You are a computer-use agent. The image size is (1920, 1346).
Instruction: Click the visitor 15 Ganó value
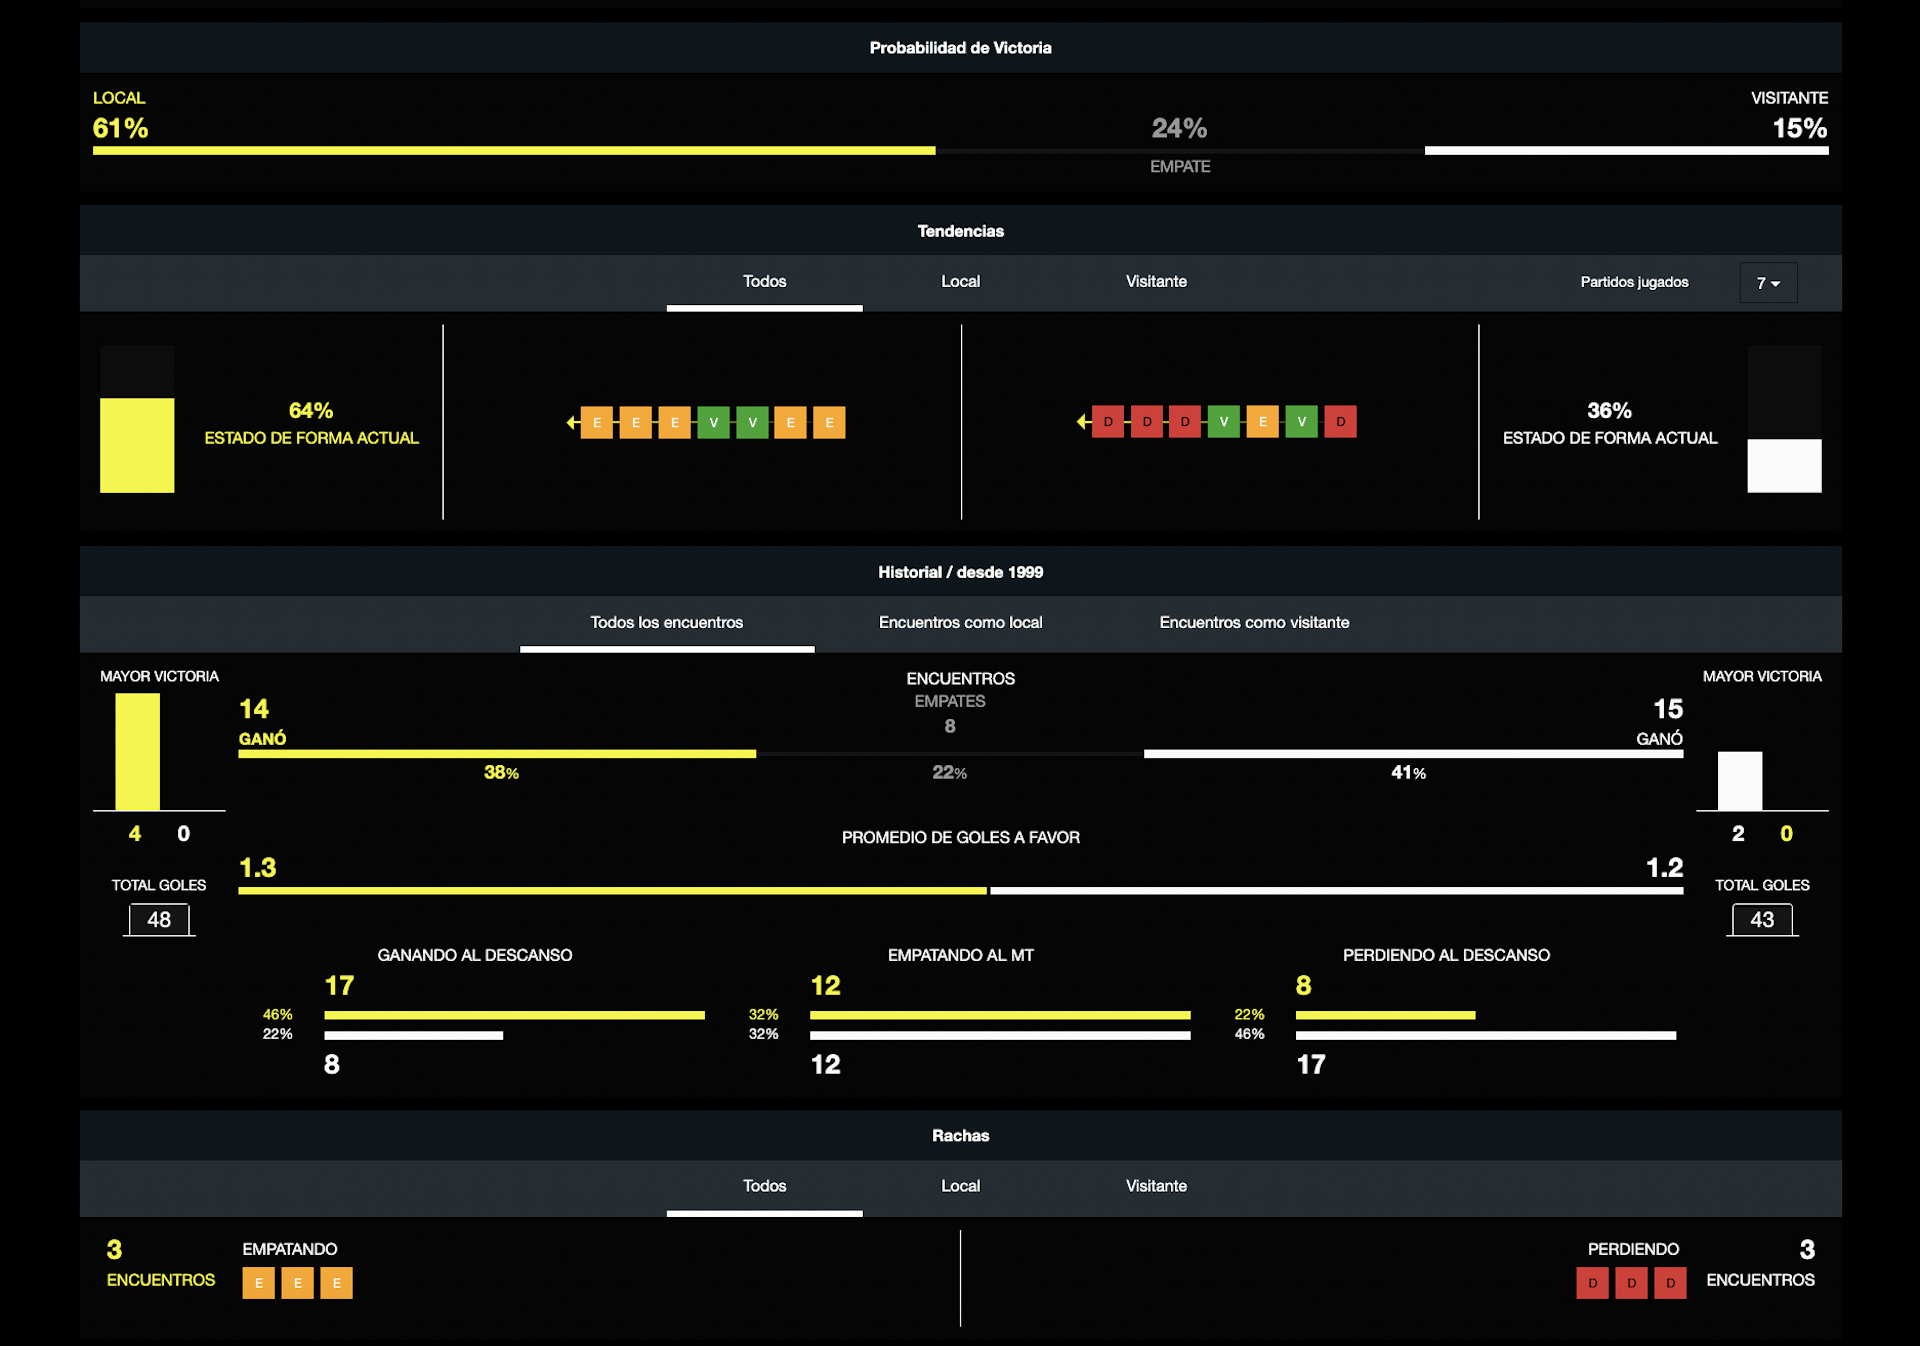pos(1668,709)
